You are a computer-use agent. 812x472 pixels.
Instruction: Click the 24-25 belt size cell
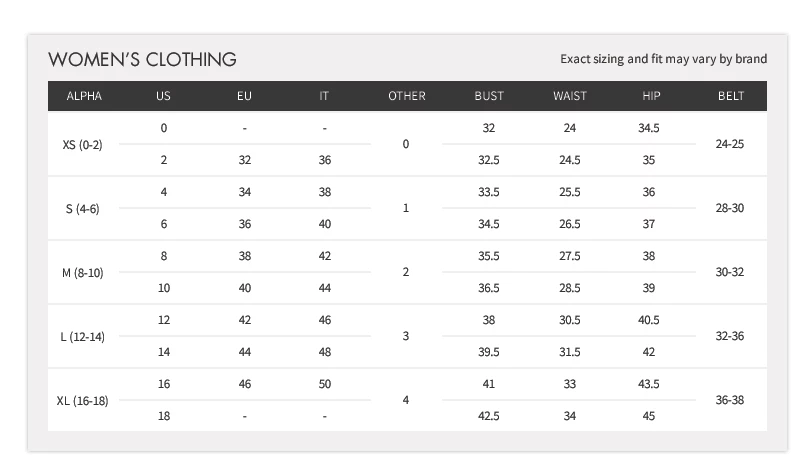tap(730, 144)
